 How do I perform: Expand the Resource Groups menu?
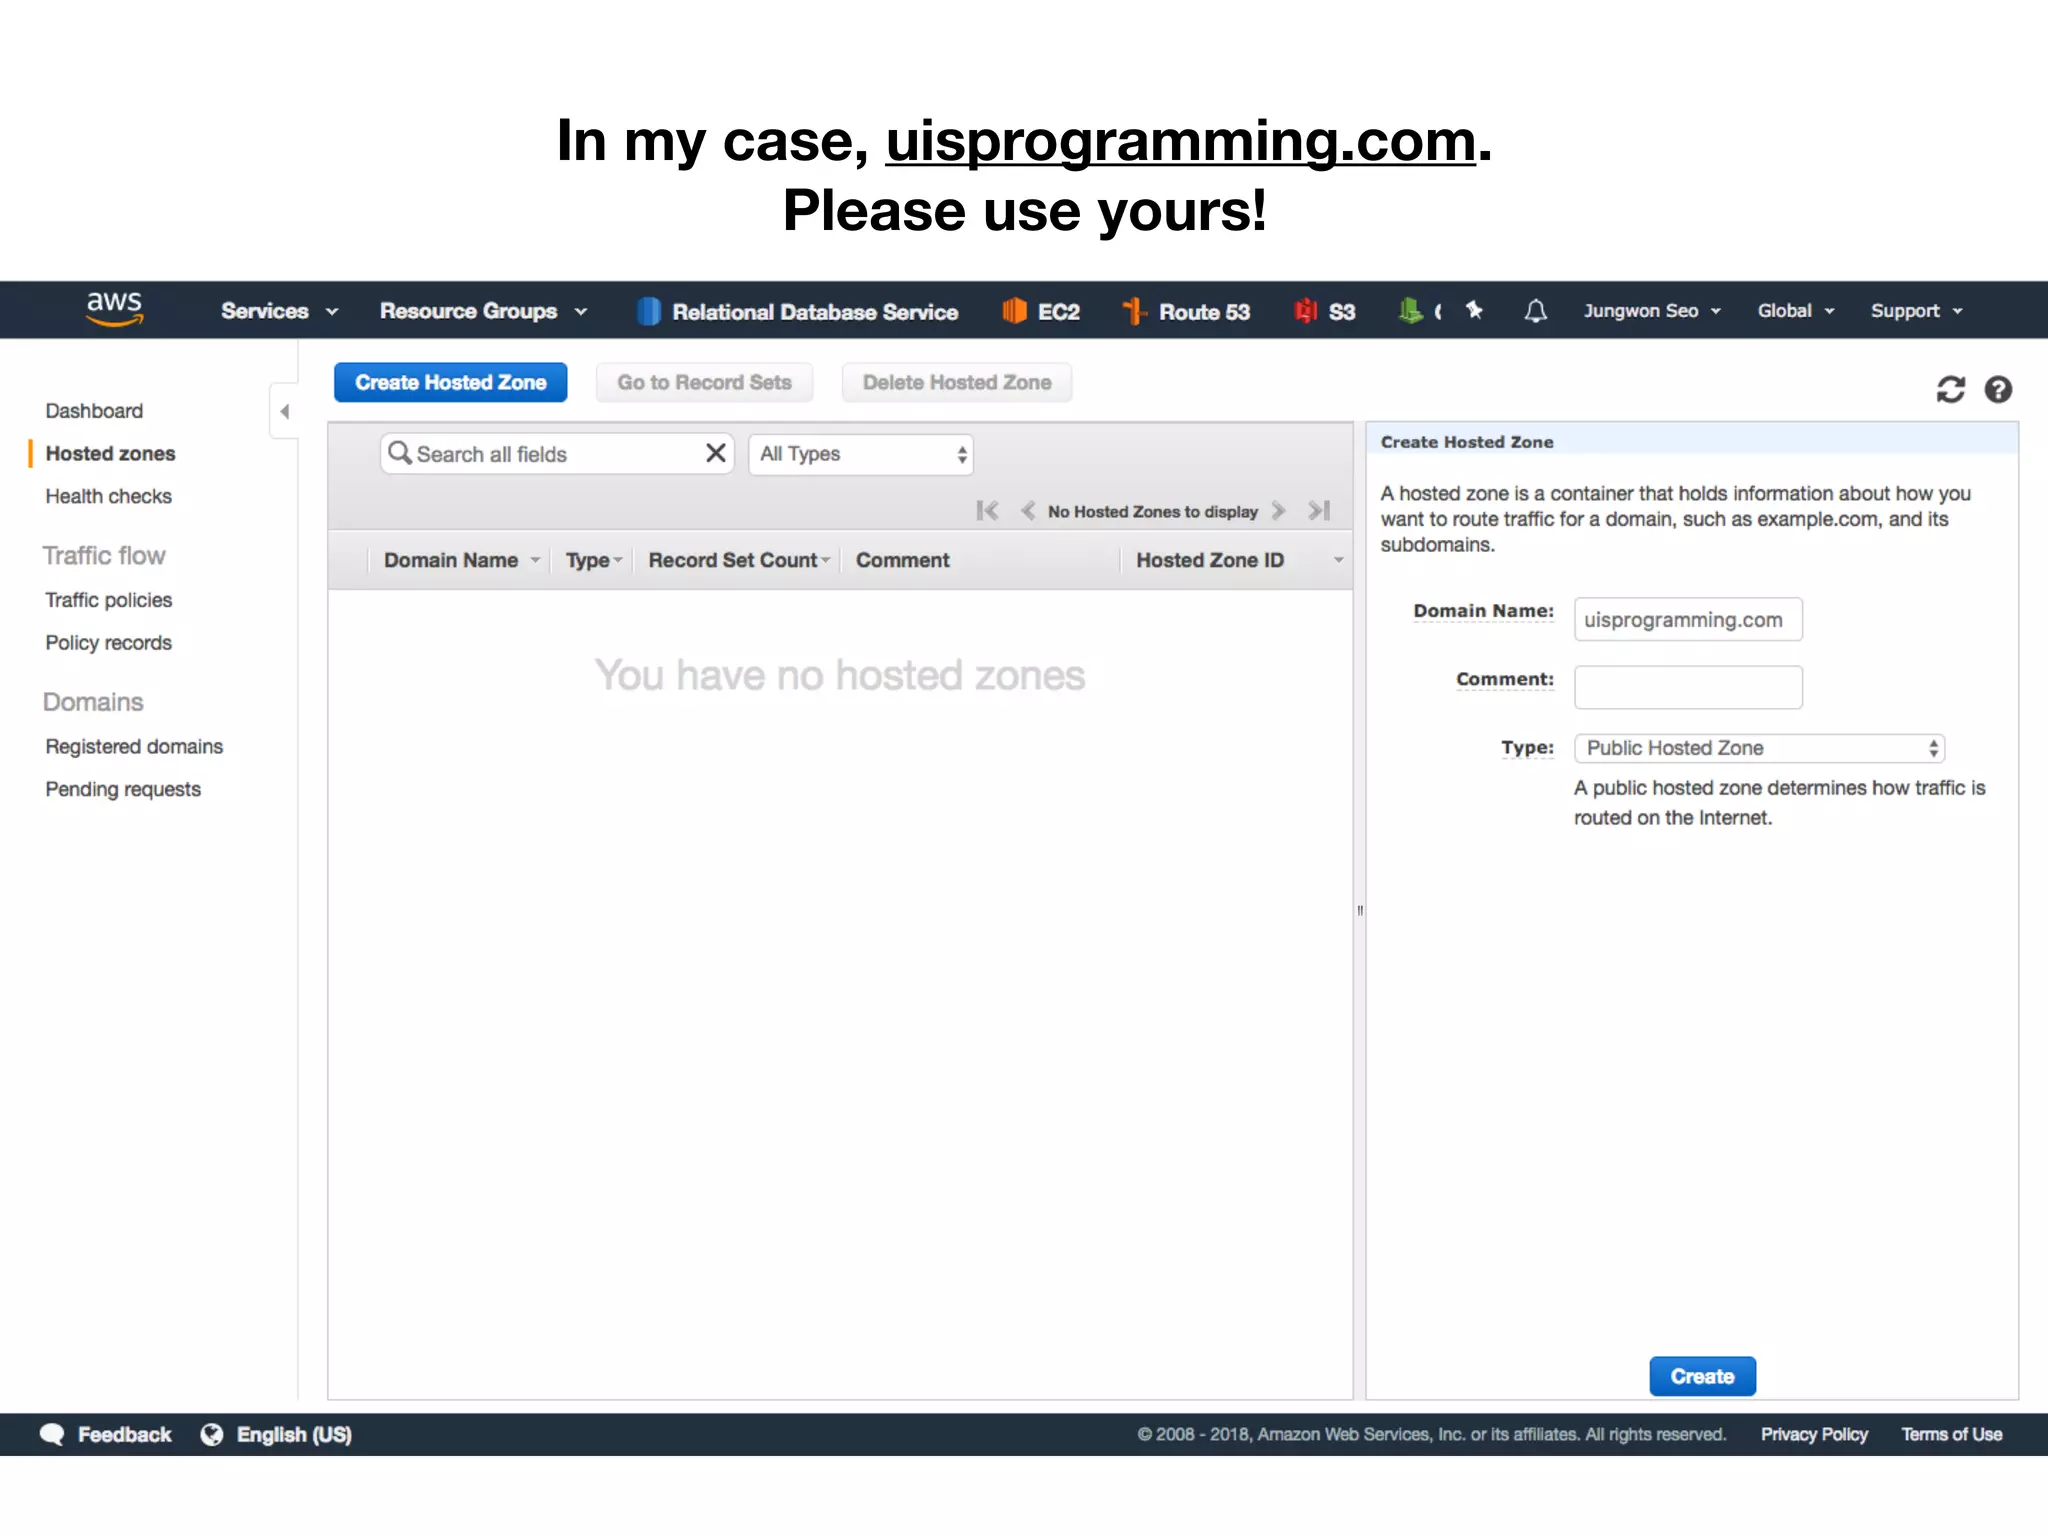tap(483, 311)
